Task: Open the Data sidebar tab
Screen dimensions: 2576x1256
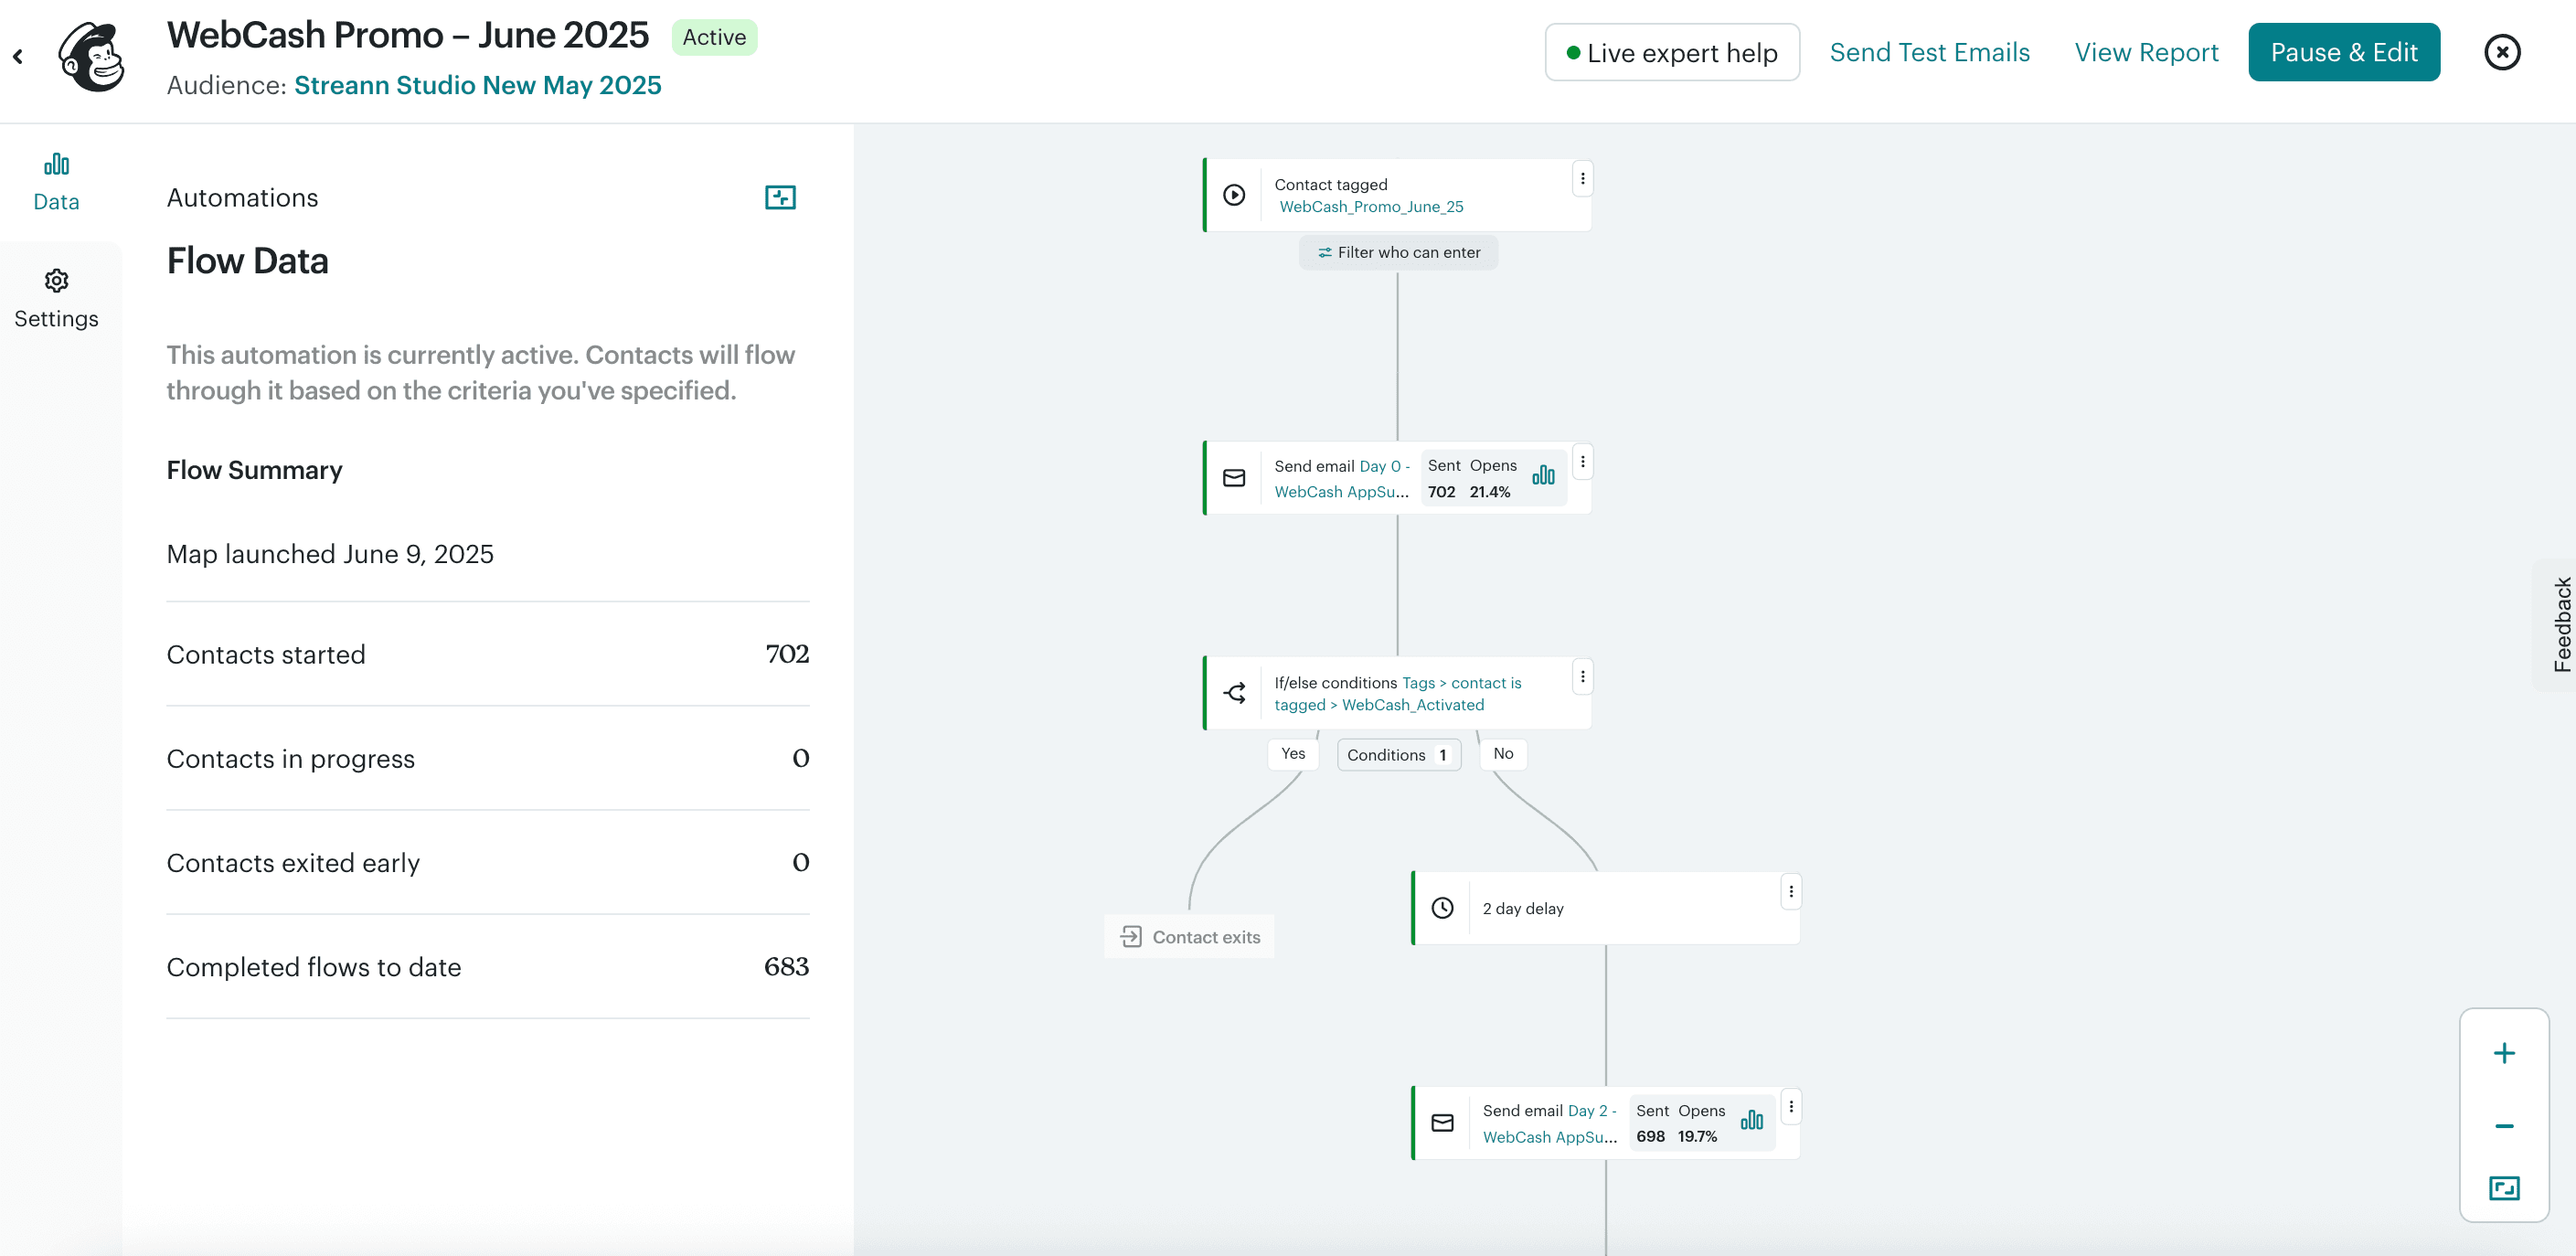Action: pyautogui.click(x=56, y=183)
